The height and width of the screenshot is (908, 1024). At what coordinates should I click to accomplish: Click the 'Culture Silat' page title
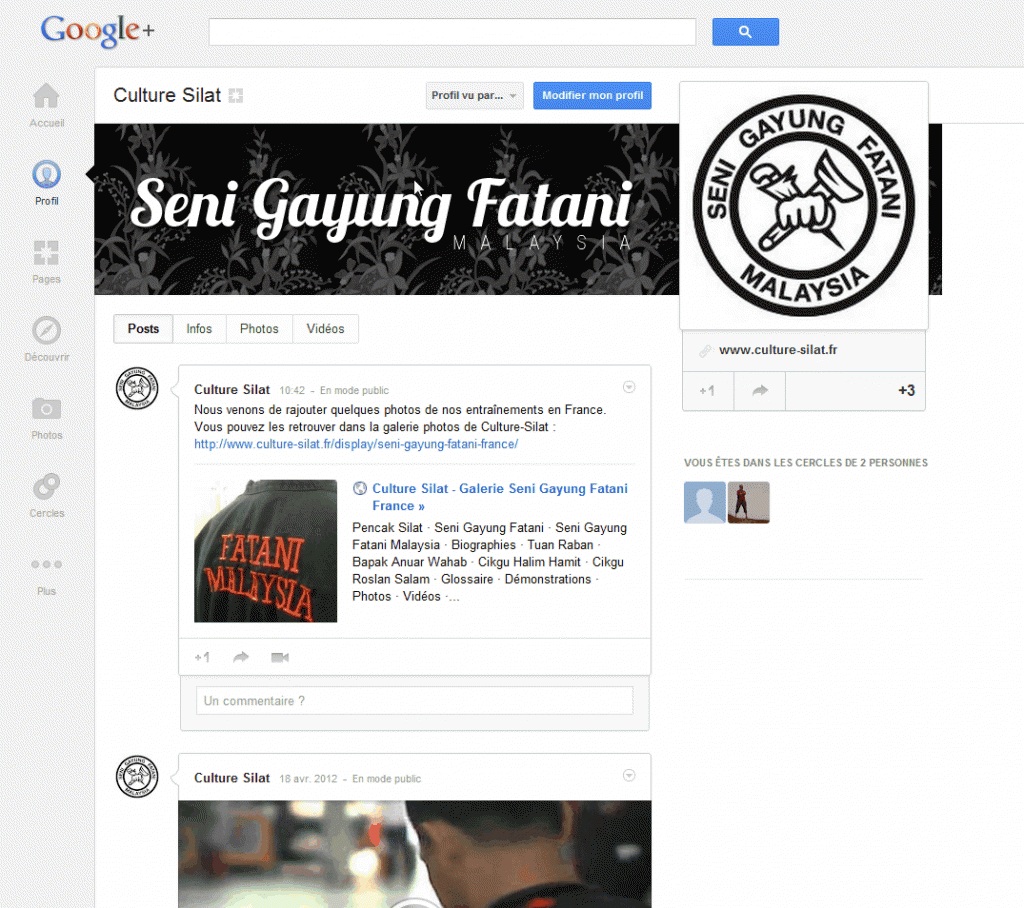point(167,95)
